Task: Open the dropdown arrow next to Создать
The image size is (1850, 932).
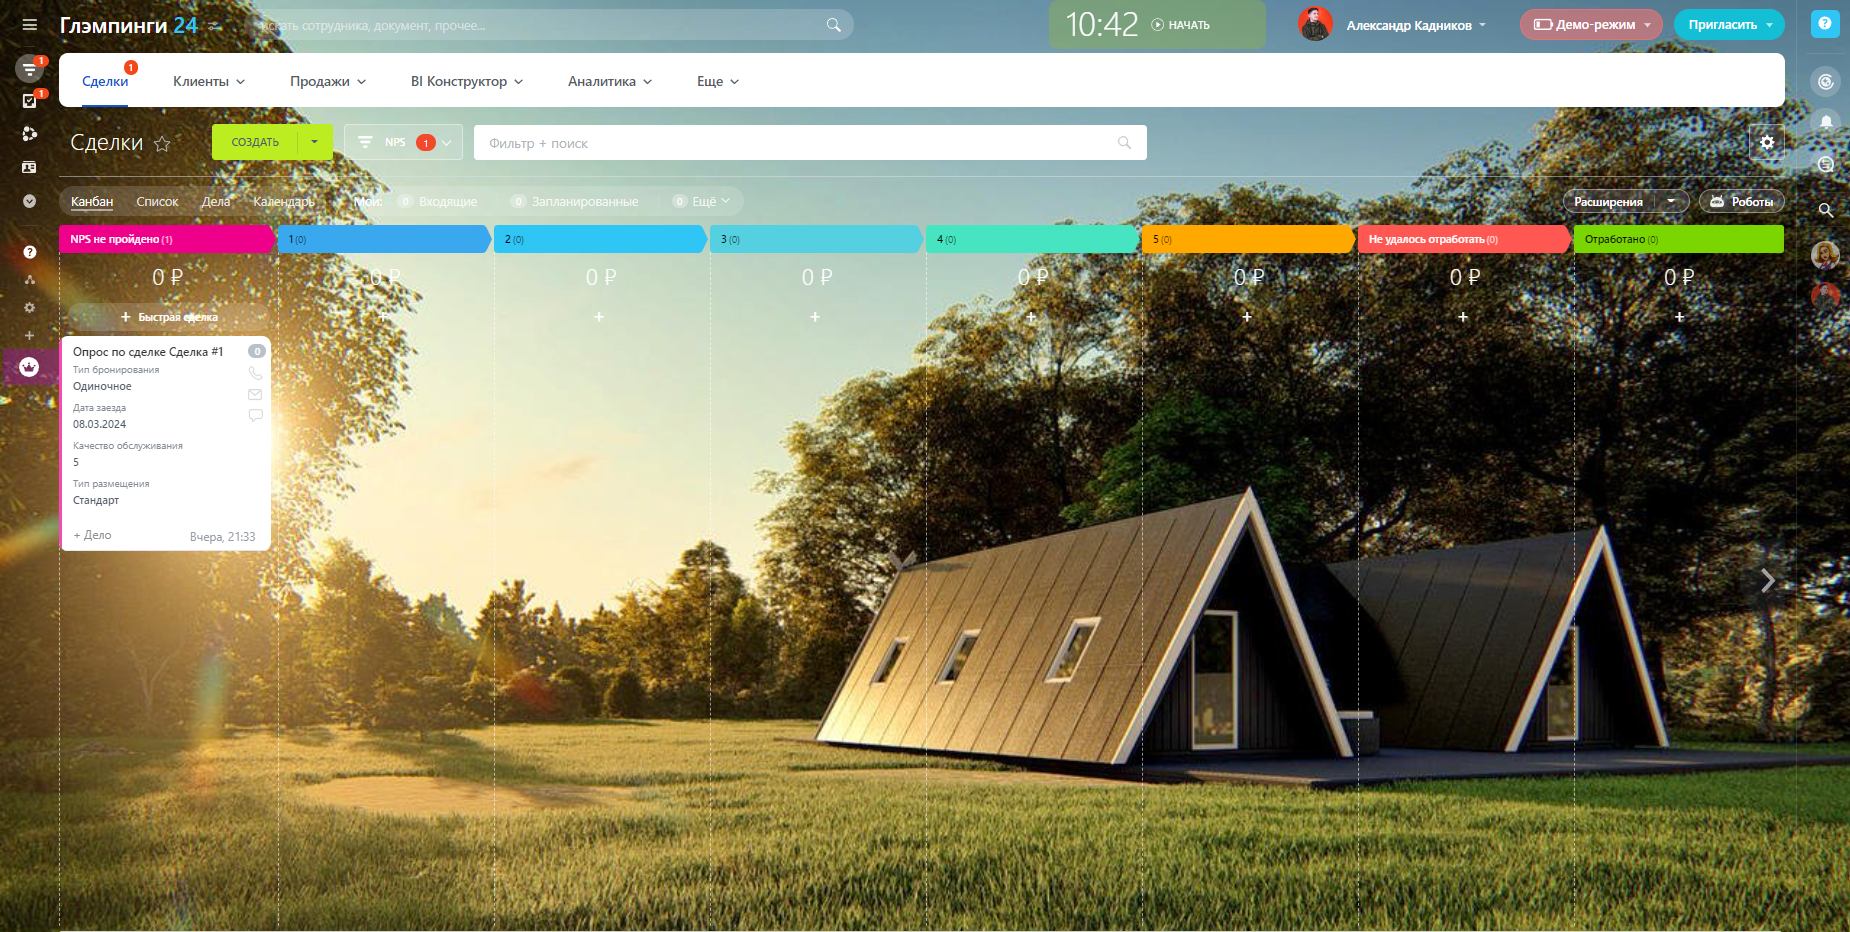Action: click(x=314, y=142)
